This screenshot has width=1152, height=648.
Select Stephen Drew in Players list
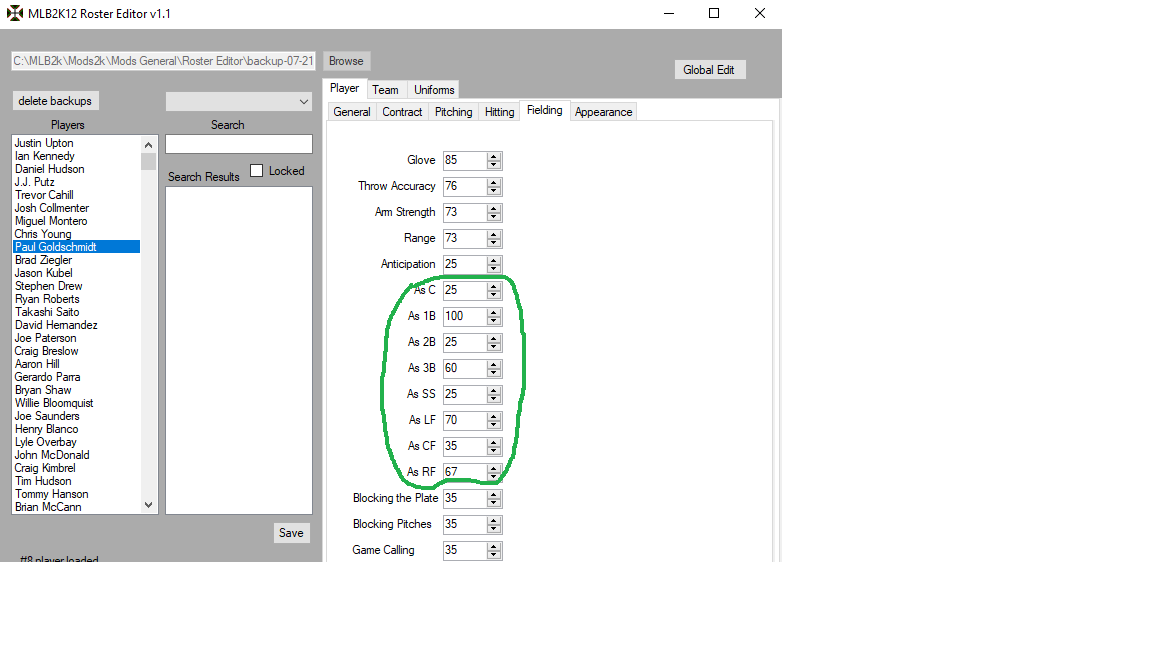(x=76, y=286)
